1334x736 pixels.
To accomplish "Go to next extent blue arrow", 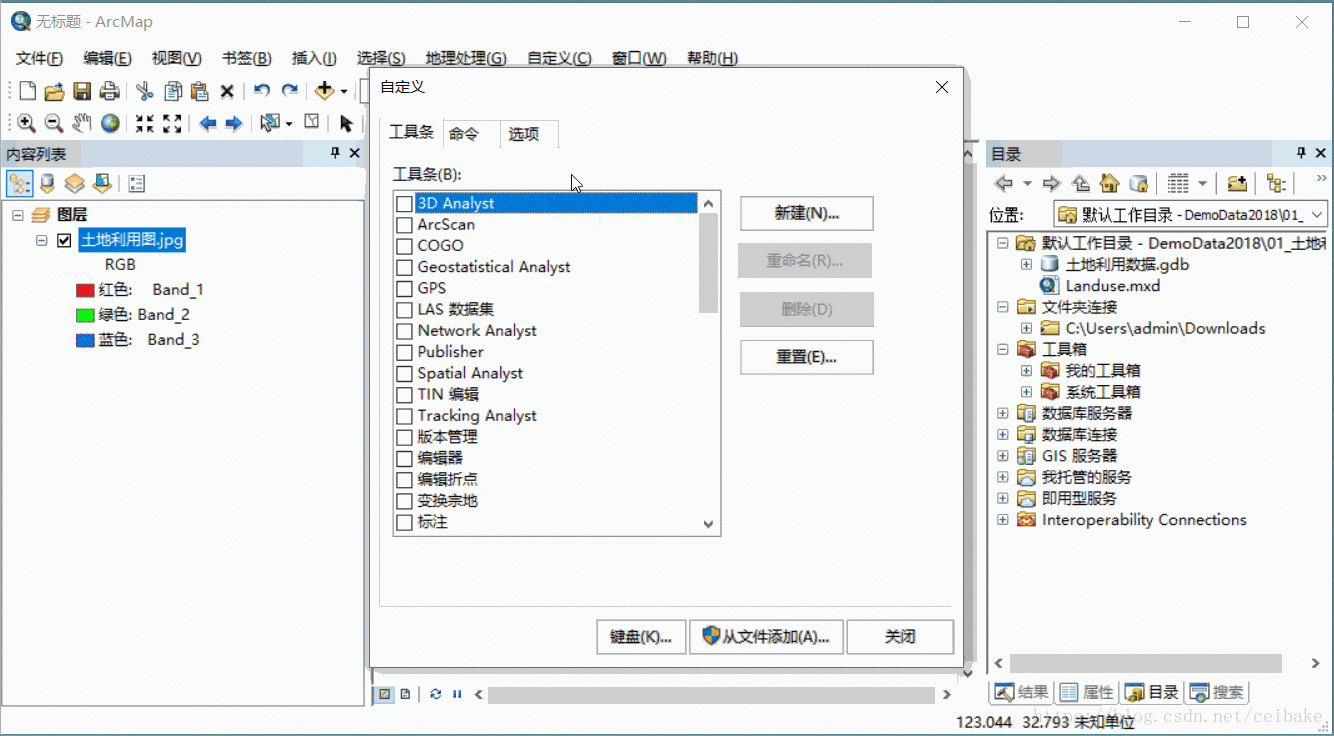I will coord(234,123).
